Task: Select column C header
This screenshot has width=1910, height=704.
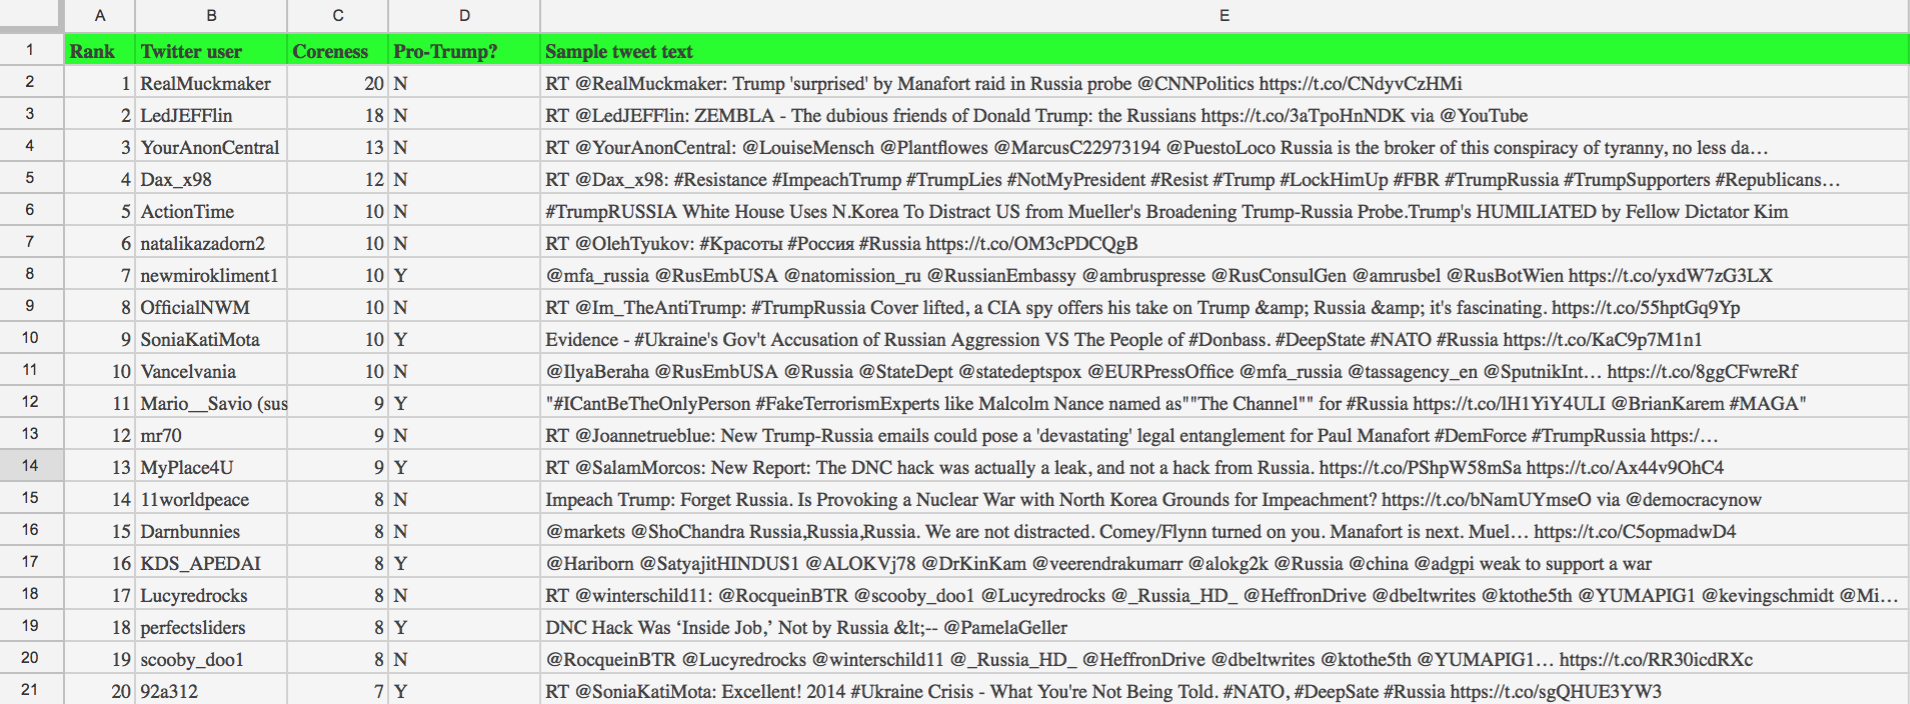Action: tap(338, 16)
